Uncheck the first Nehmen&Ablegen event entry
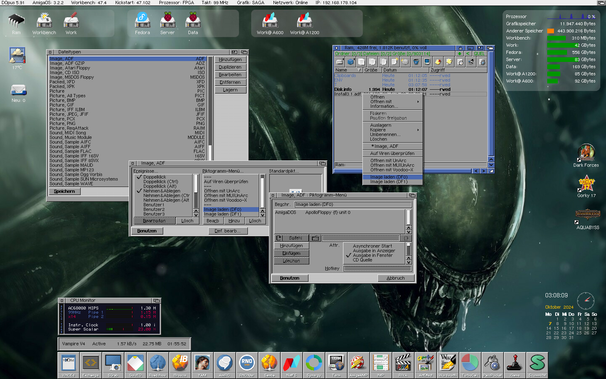The width and height of the screenshot is (606, 379). pos(163,191)
